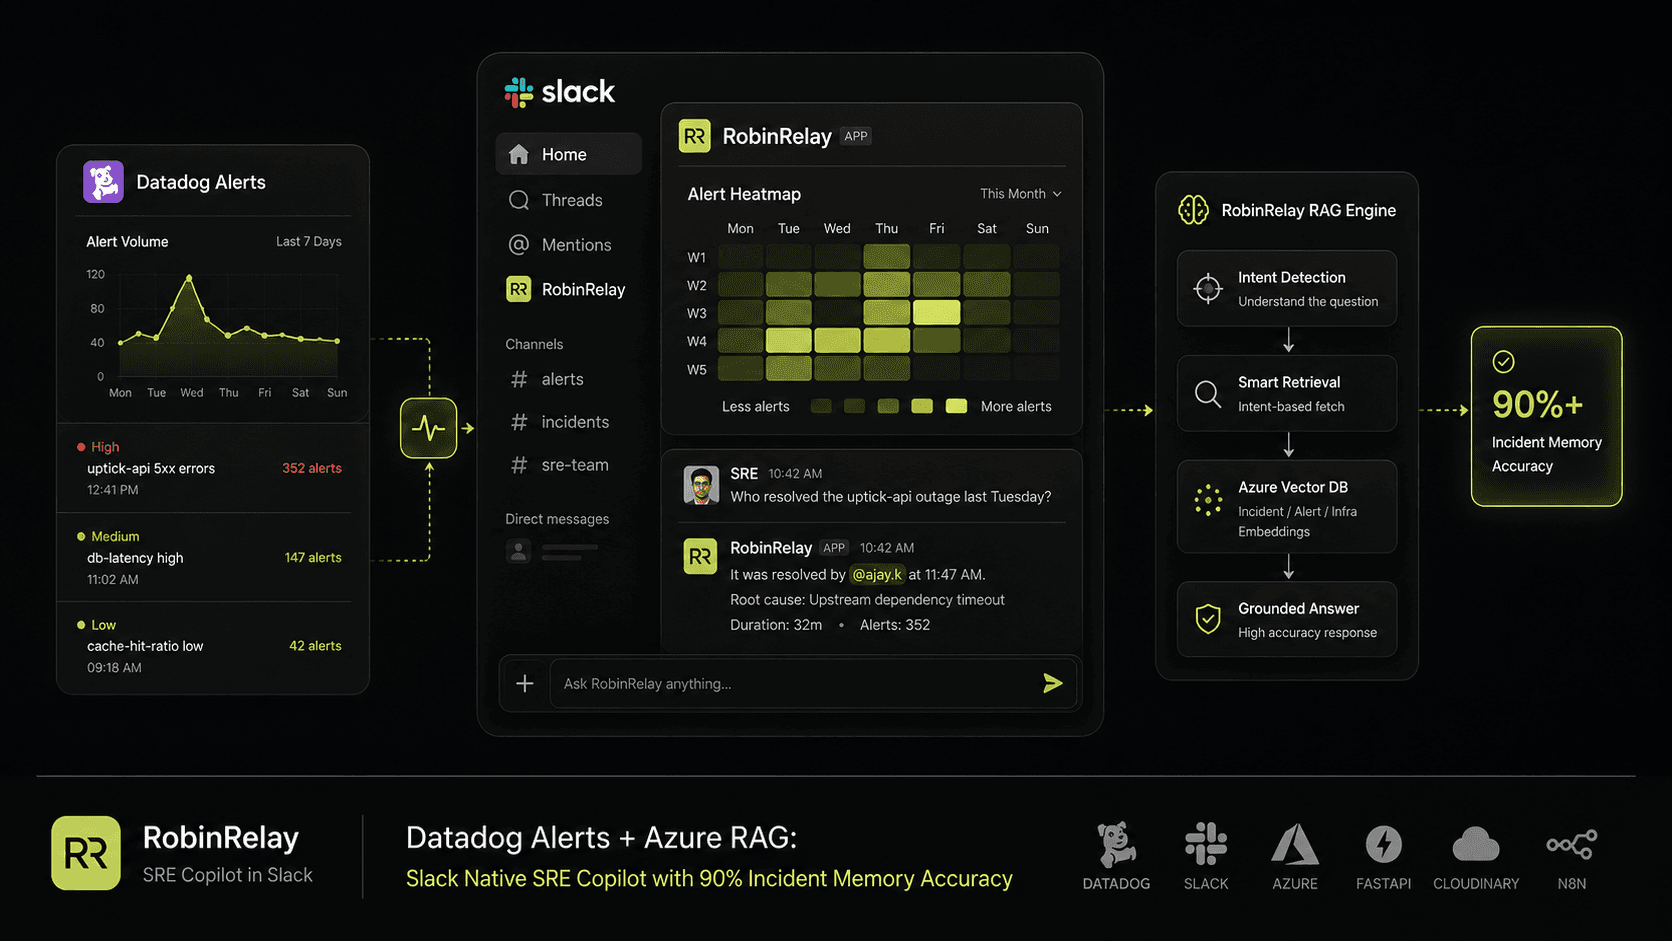
Task: Open the Azure Vector DB card
Action: (1287, 506)
